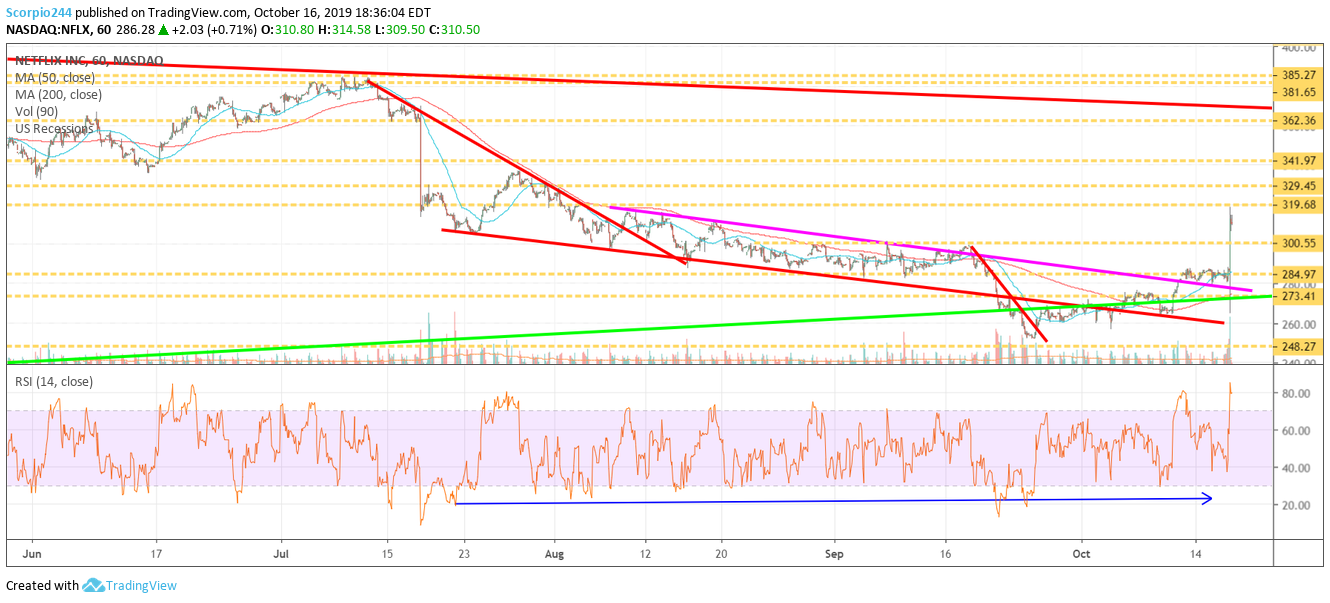The width and height of the screenshot is (1330, 603).
Task: Click the 60.00 RSI axis label
Action: click(x=1296, y=431)
